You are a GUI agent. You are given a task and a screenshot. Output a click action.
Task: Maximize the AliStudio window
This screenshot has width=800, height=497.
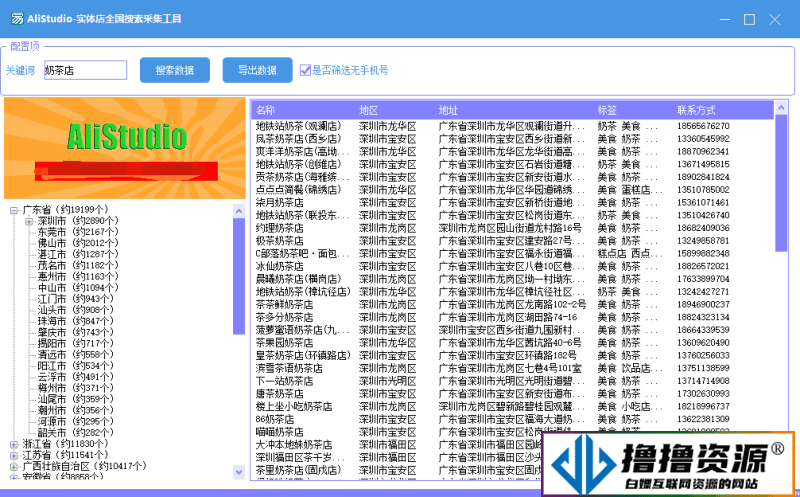[x=749, y=19]
